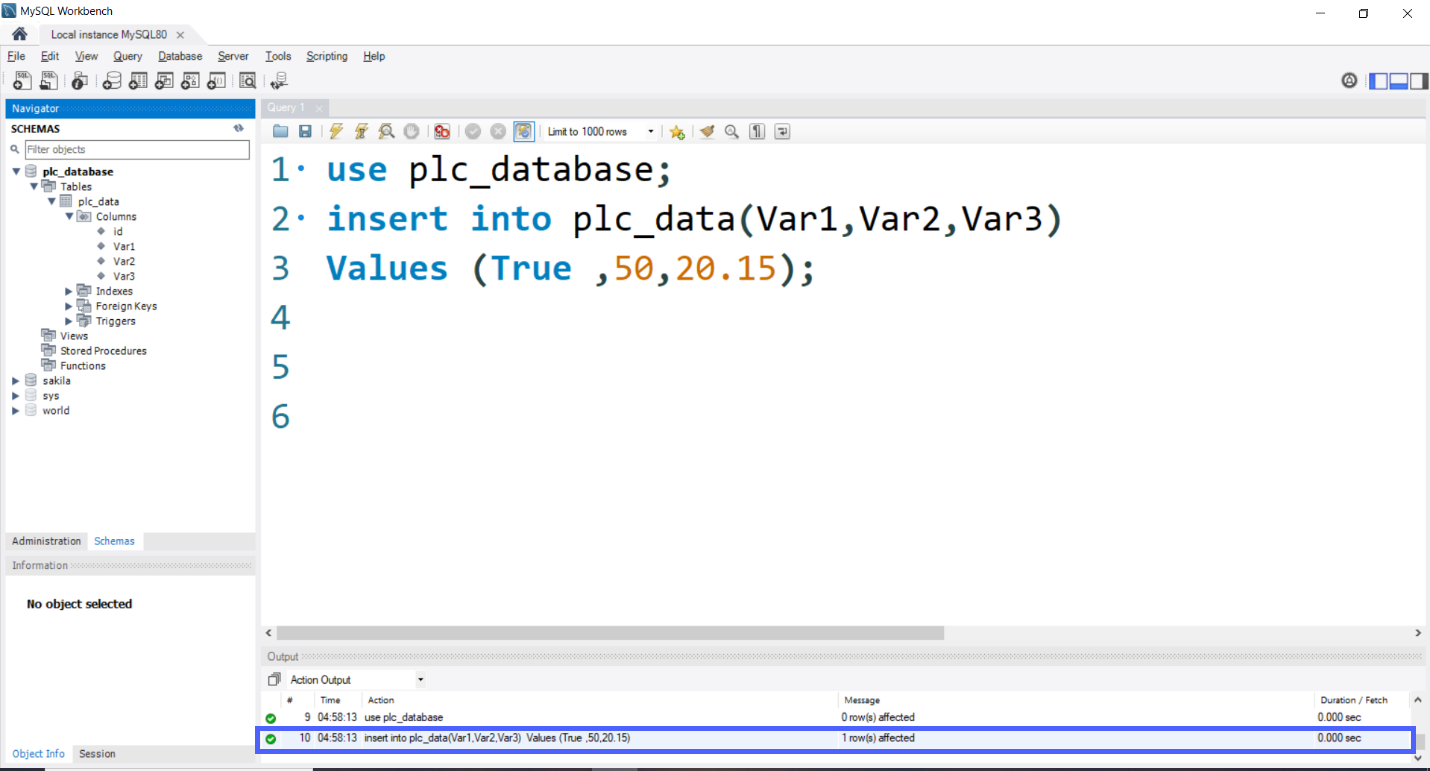Screen dimensions: 1430x771
Task: Select the Session tab at bottom left
Action: [x=96, y=753]
